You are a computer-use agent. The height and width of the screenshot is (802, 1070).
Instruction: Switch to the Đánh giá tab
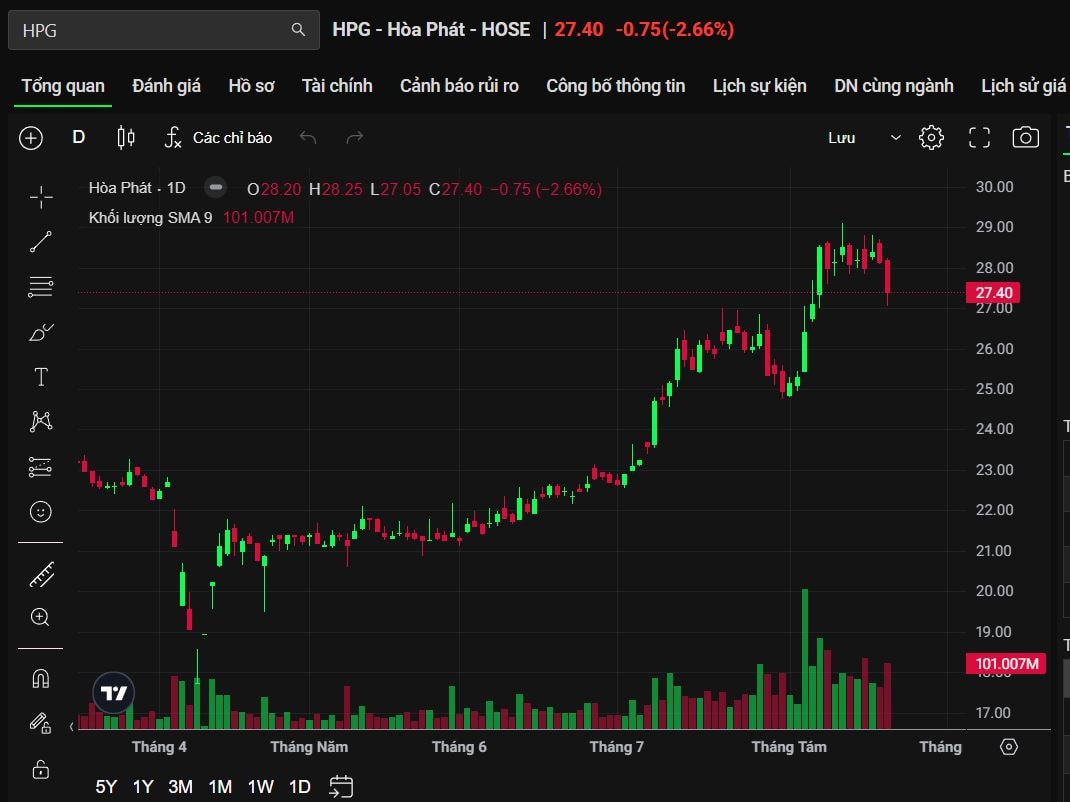tap(167, 86)
